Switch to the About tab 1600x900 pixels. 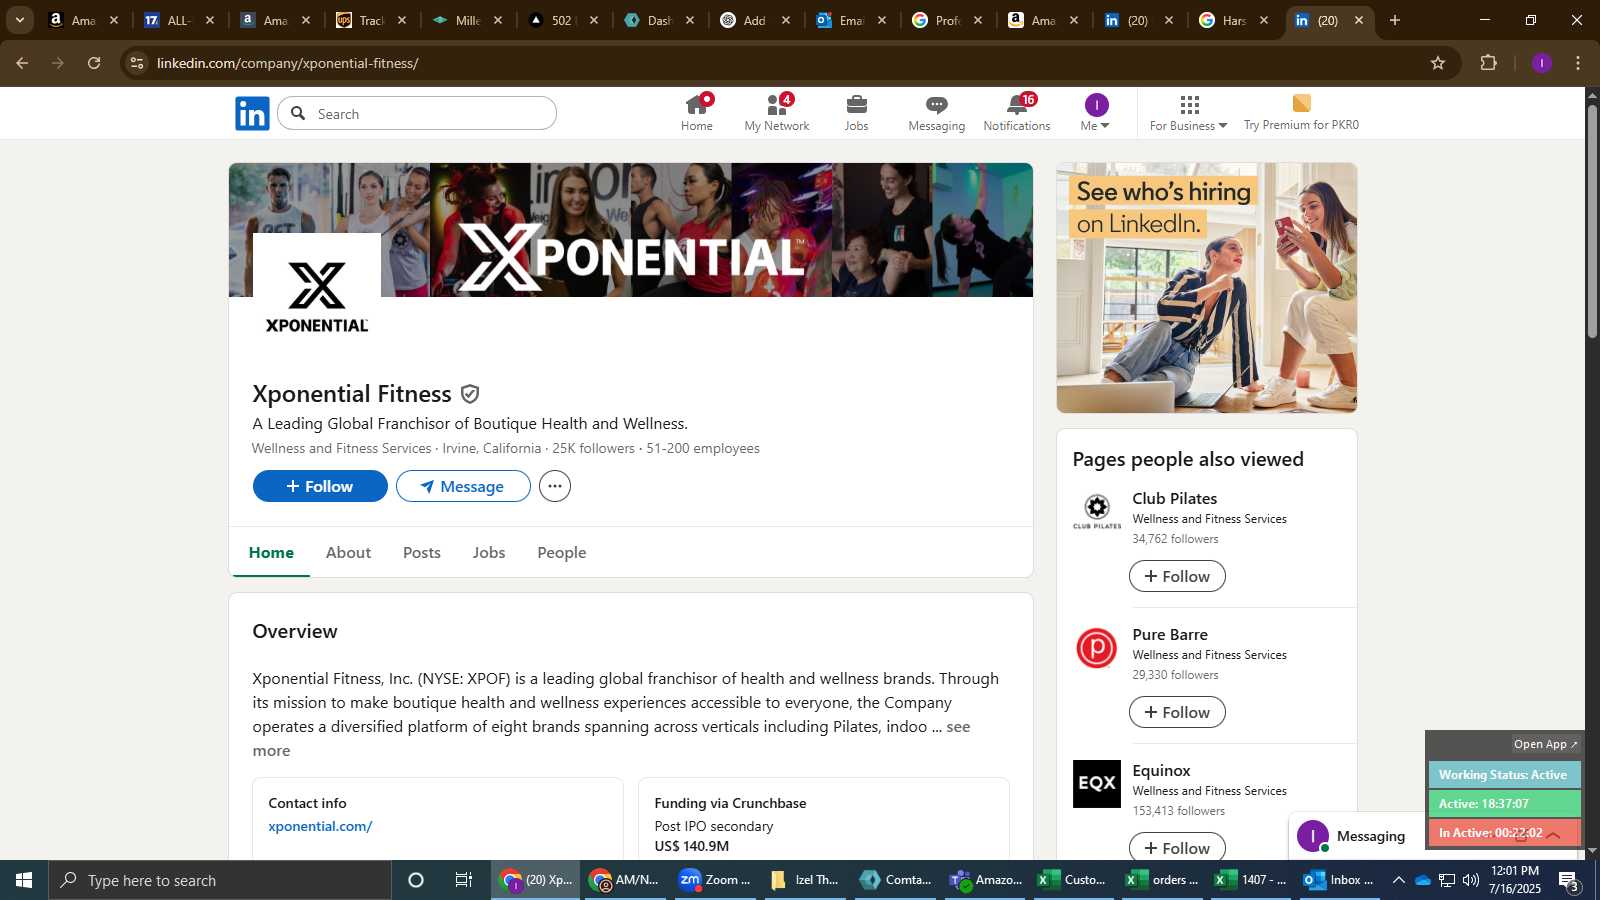coord(348,552)
